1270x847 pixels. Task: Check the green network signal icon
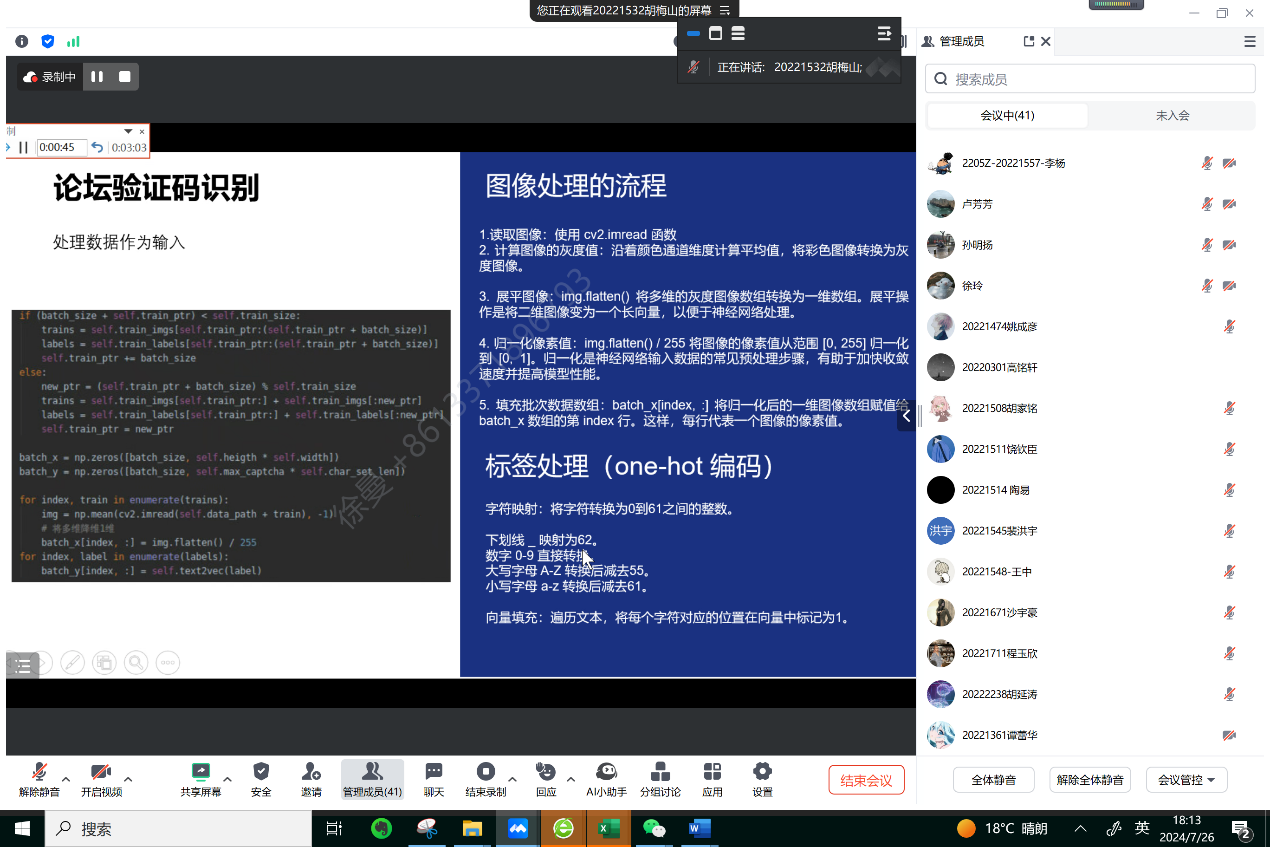coord(73,41)
